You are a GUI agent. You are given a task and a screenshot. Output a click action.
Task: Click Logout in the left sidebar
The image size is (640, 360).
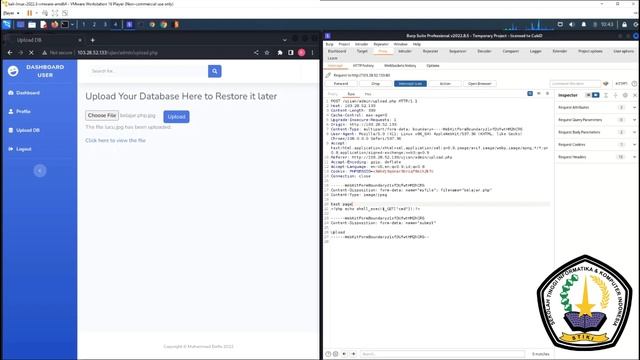tap(20, 149)
